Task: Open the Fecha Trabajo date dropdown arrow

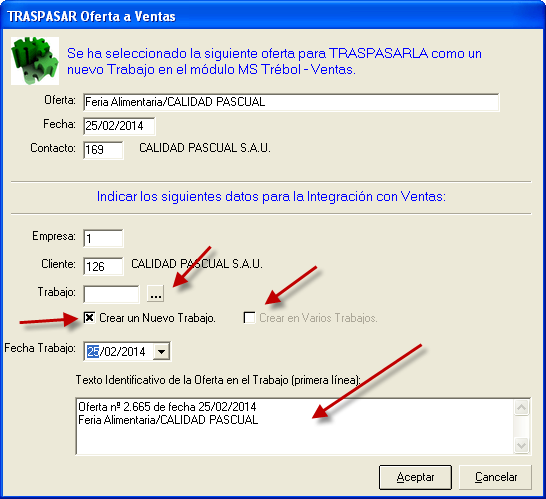Action: click(x=161, y=351)
